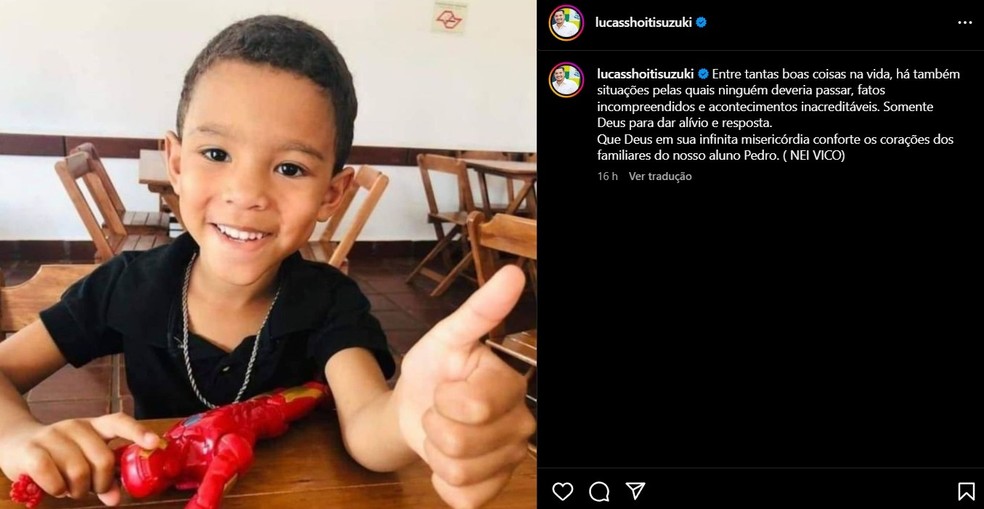The image size is (984, 509).
Task: Click the 16 h post timestamp
Action: click(x=607, y=176)
